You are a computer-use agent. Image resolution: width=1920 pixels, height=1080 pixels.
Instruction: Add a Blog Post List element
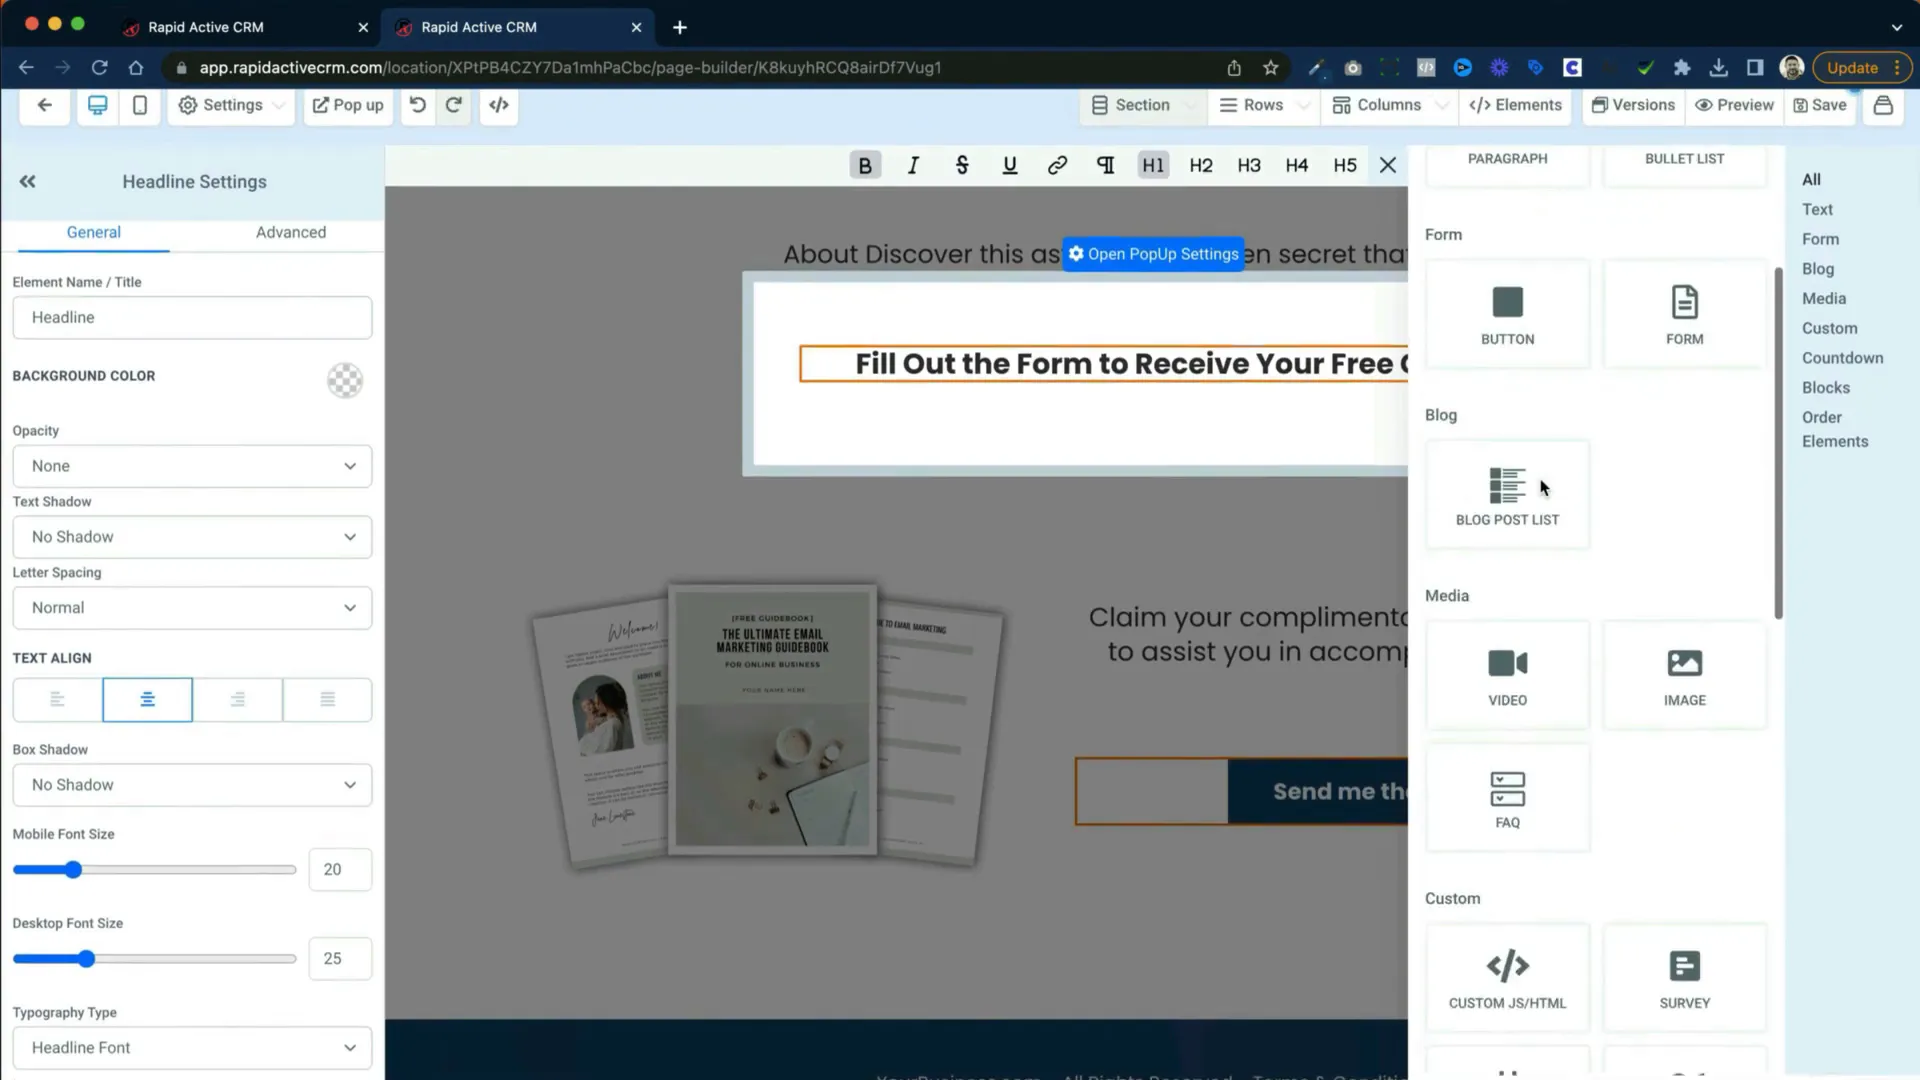[x=1507, y=495]
